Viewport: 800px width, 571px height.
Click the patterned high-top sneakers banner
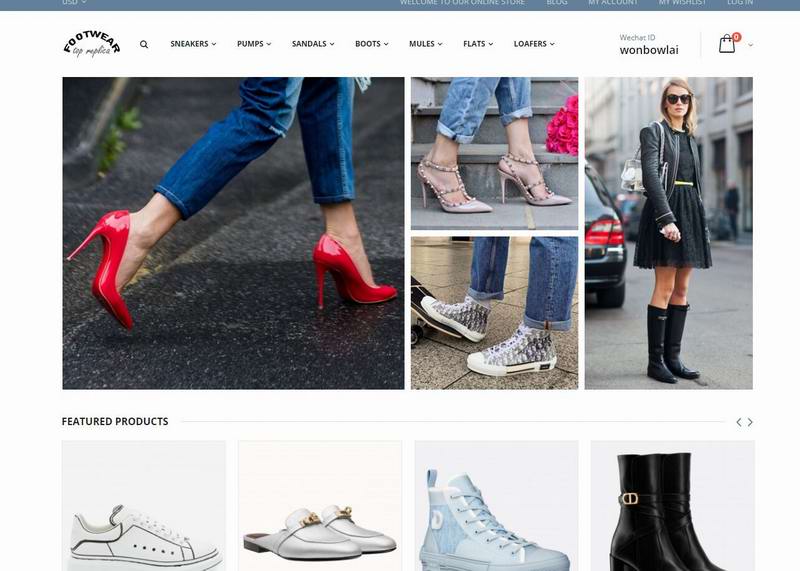(494, 312)
